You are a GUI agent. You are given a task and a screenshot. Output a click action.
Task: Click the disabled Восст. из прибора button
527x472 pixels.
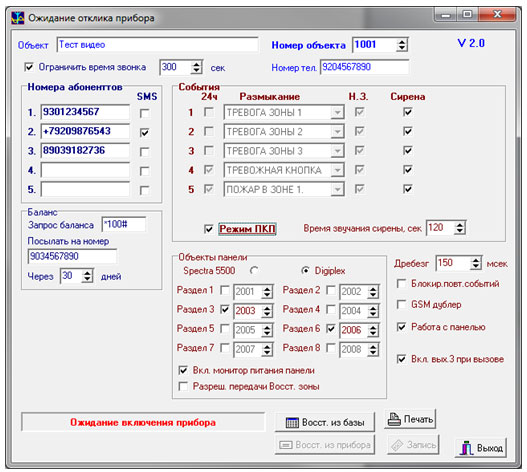(x=325, y=445)
